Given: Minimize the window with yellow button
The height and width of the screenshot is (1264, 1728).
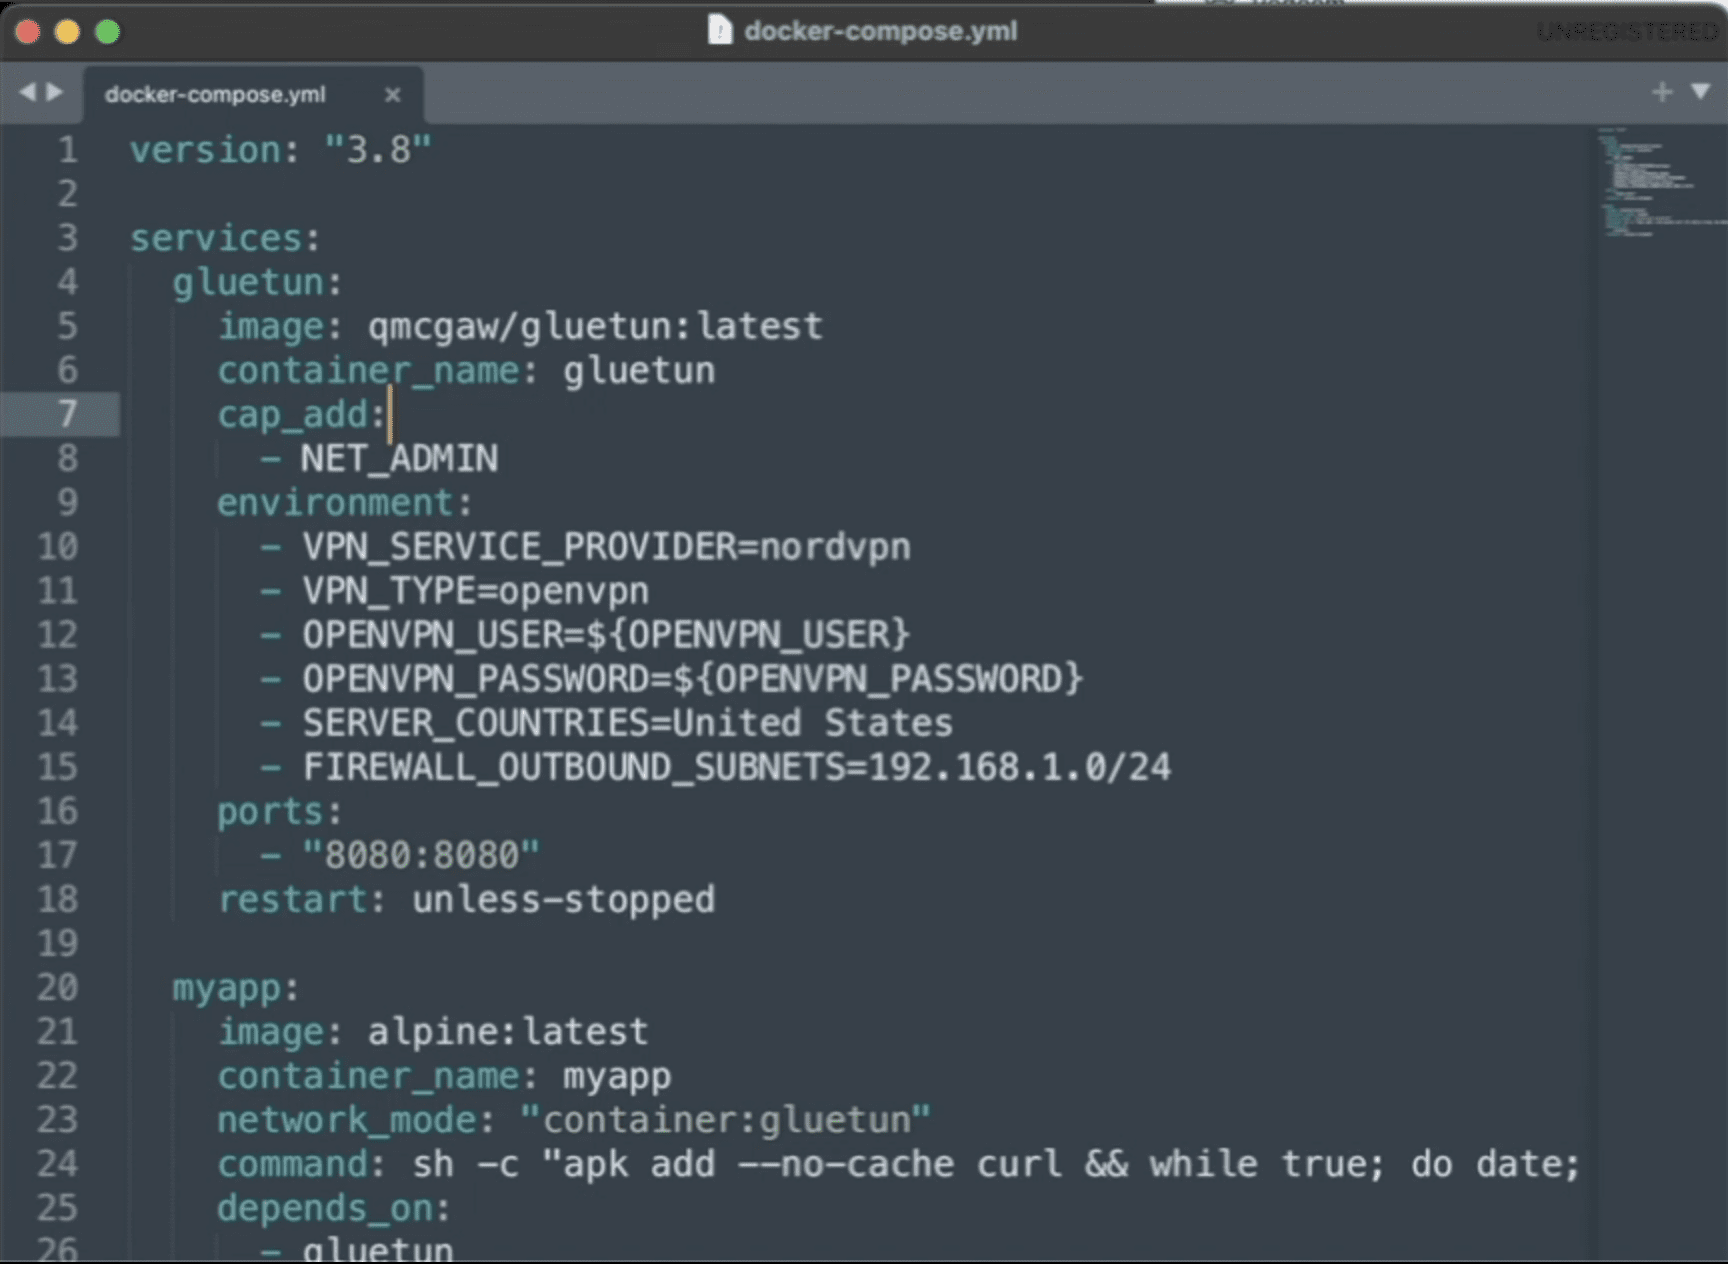Looking at the screenshot, I should [x=67, y=32].
